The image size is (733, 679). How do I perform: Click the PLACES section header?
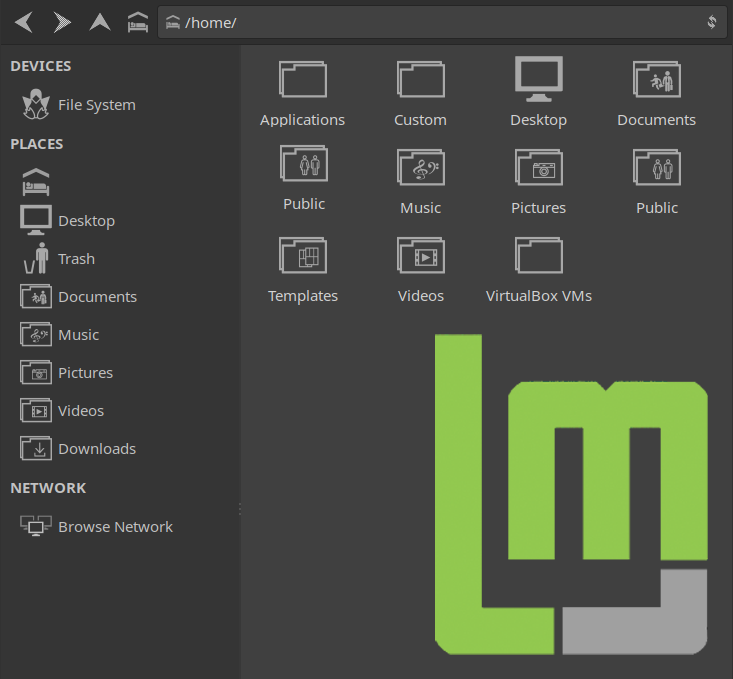click(x=36, y=144)
